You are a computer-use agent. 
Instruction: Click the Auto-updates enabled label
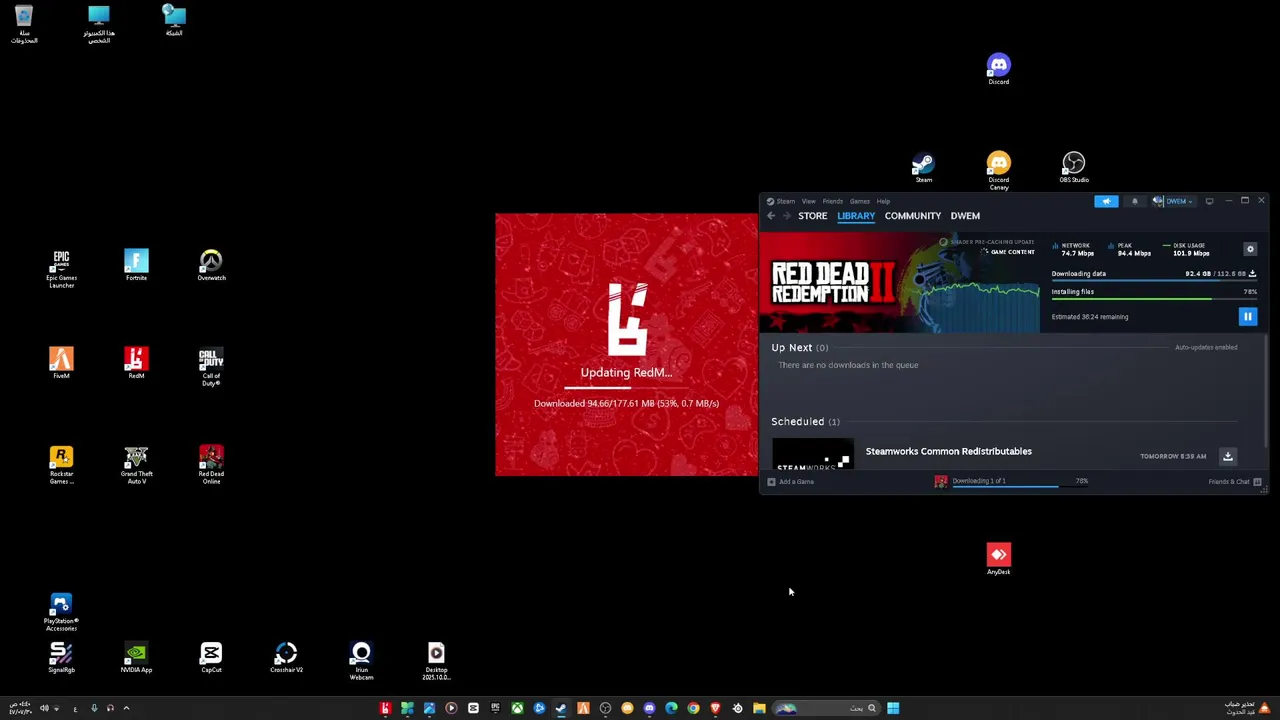click(x=1206, y=347)
